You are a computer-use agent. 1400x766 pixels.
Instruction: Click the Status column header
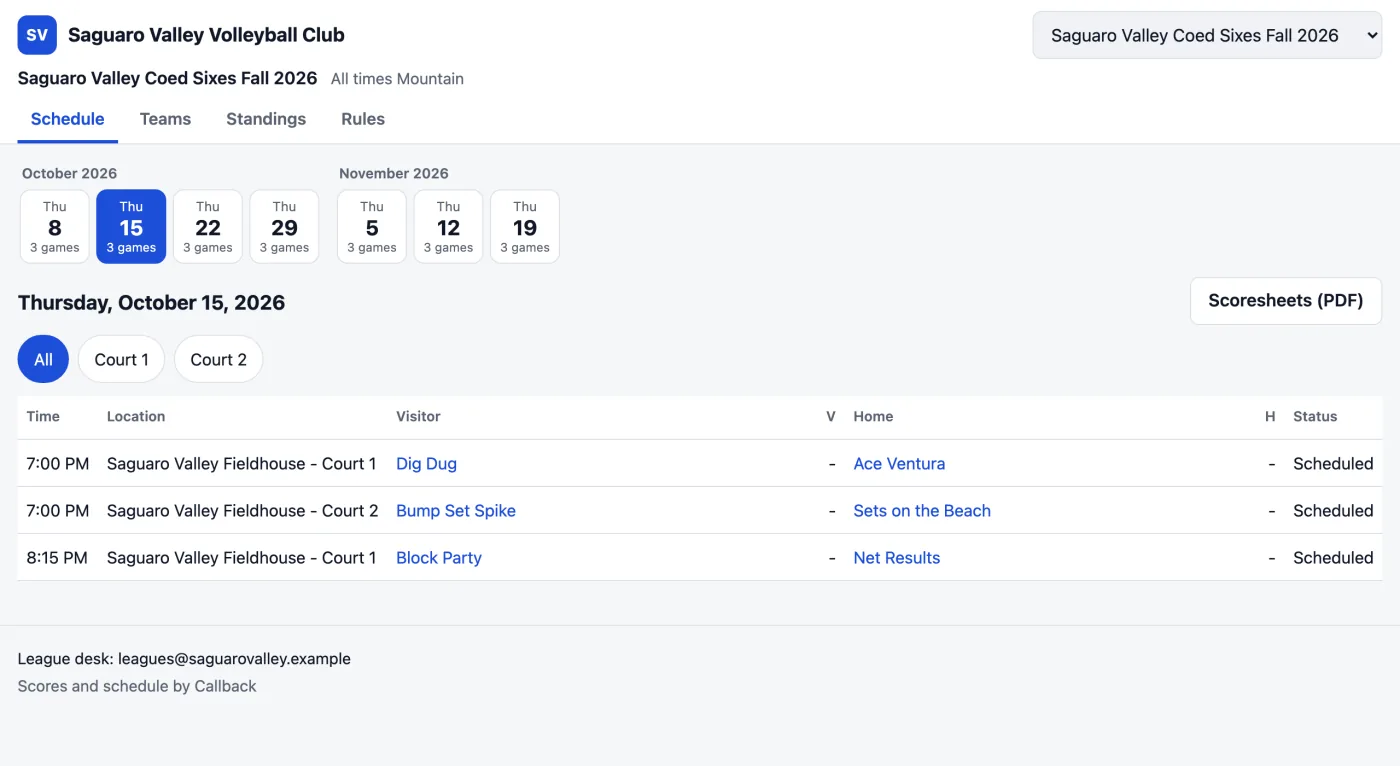(x=1315, y=417)
